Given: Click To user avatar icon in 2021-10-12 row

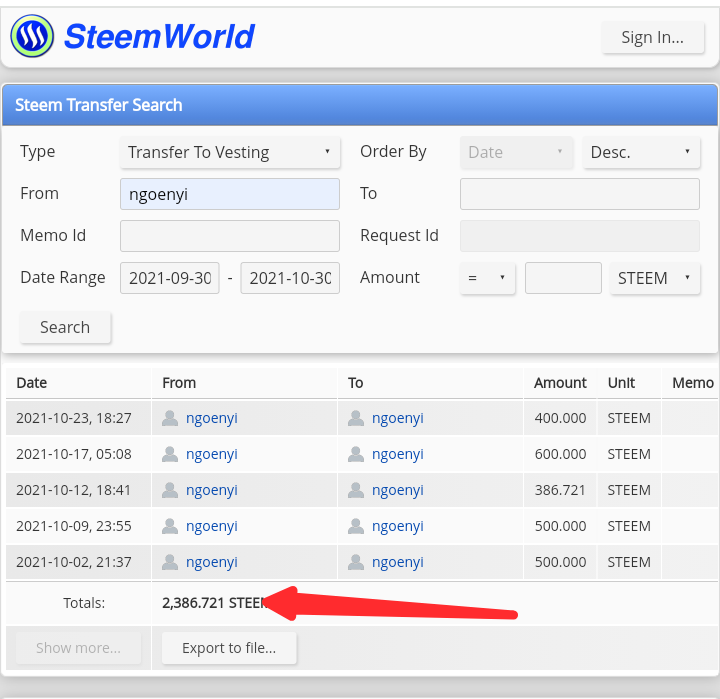Looking at the screenshot, I should 356,490.
